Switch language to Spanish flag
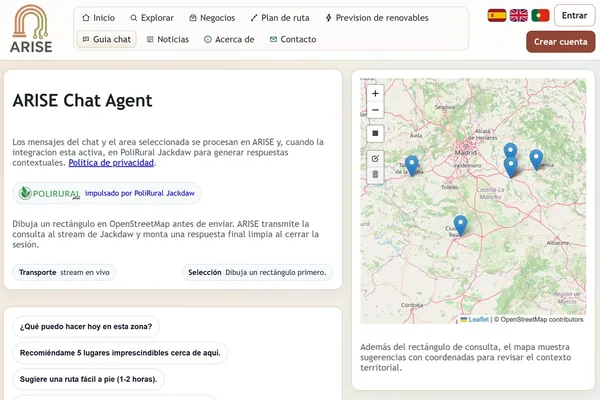This screenshot has height=400, width=600. (497, 16)
